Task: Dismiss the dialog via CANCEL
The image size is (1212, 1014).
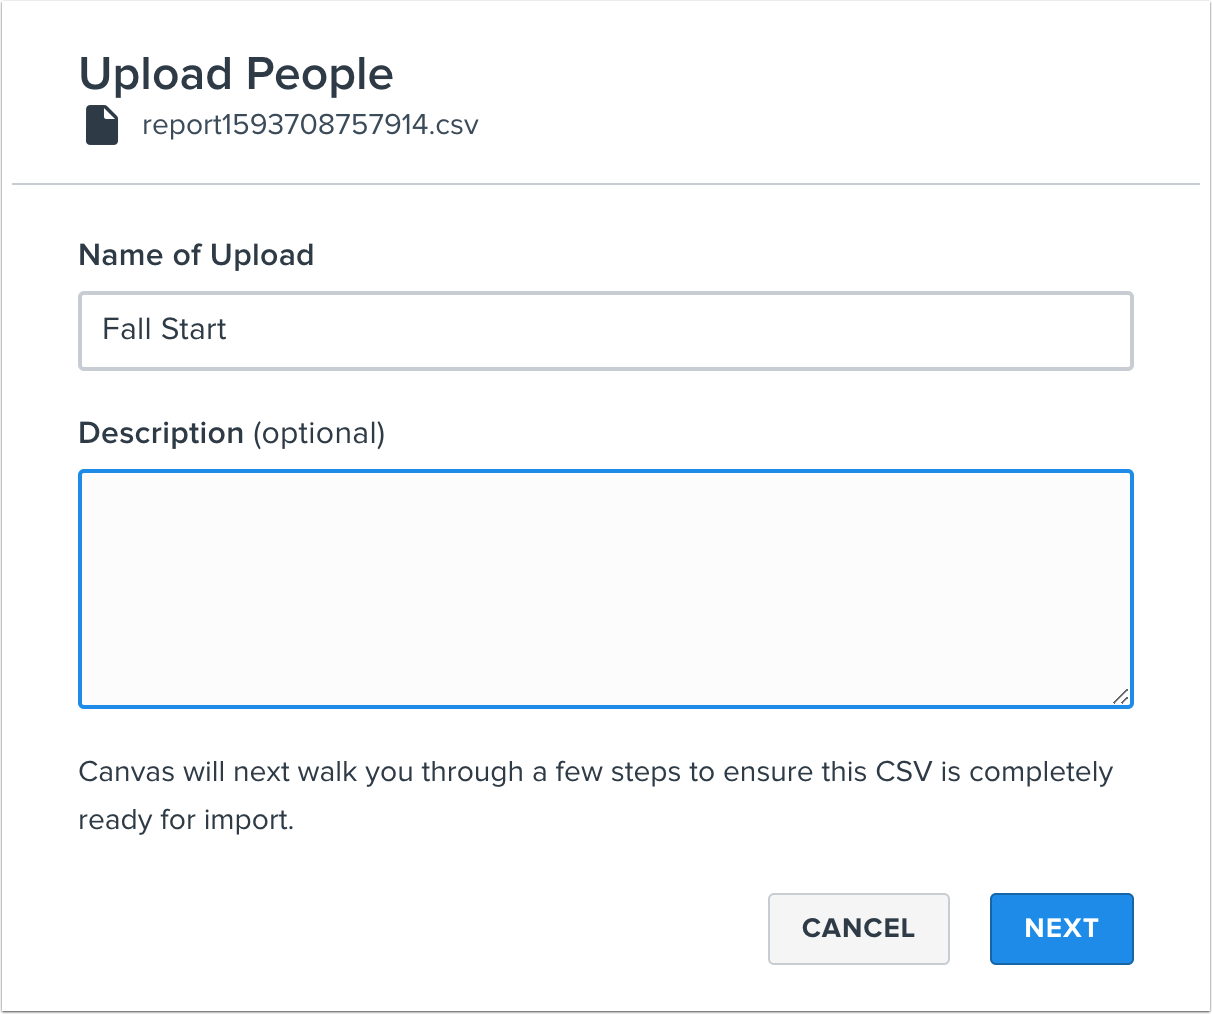Action: (858, 928)
